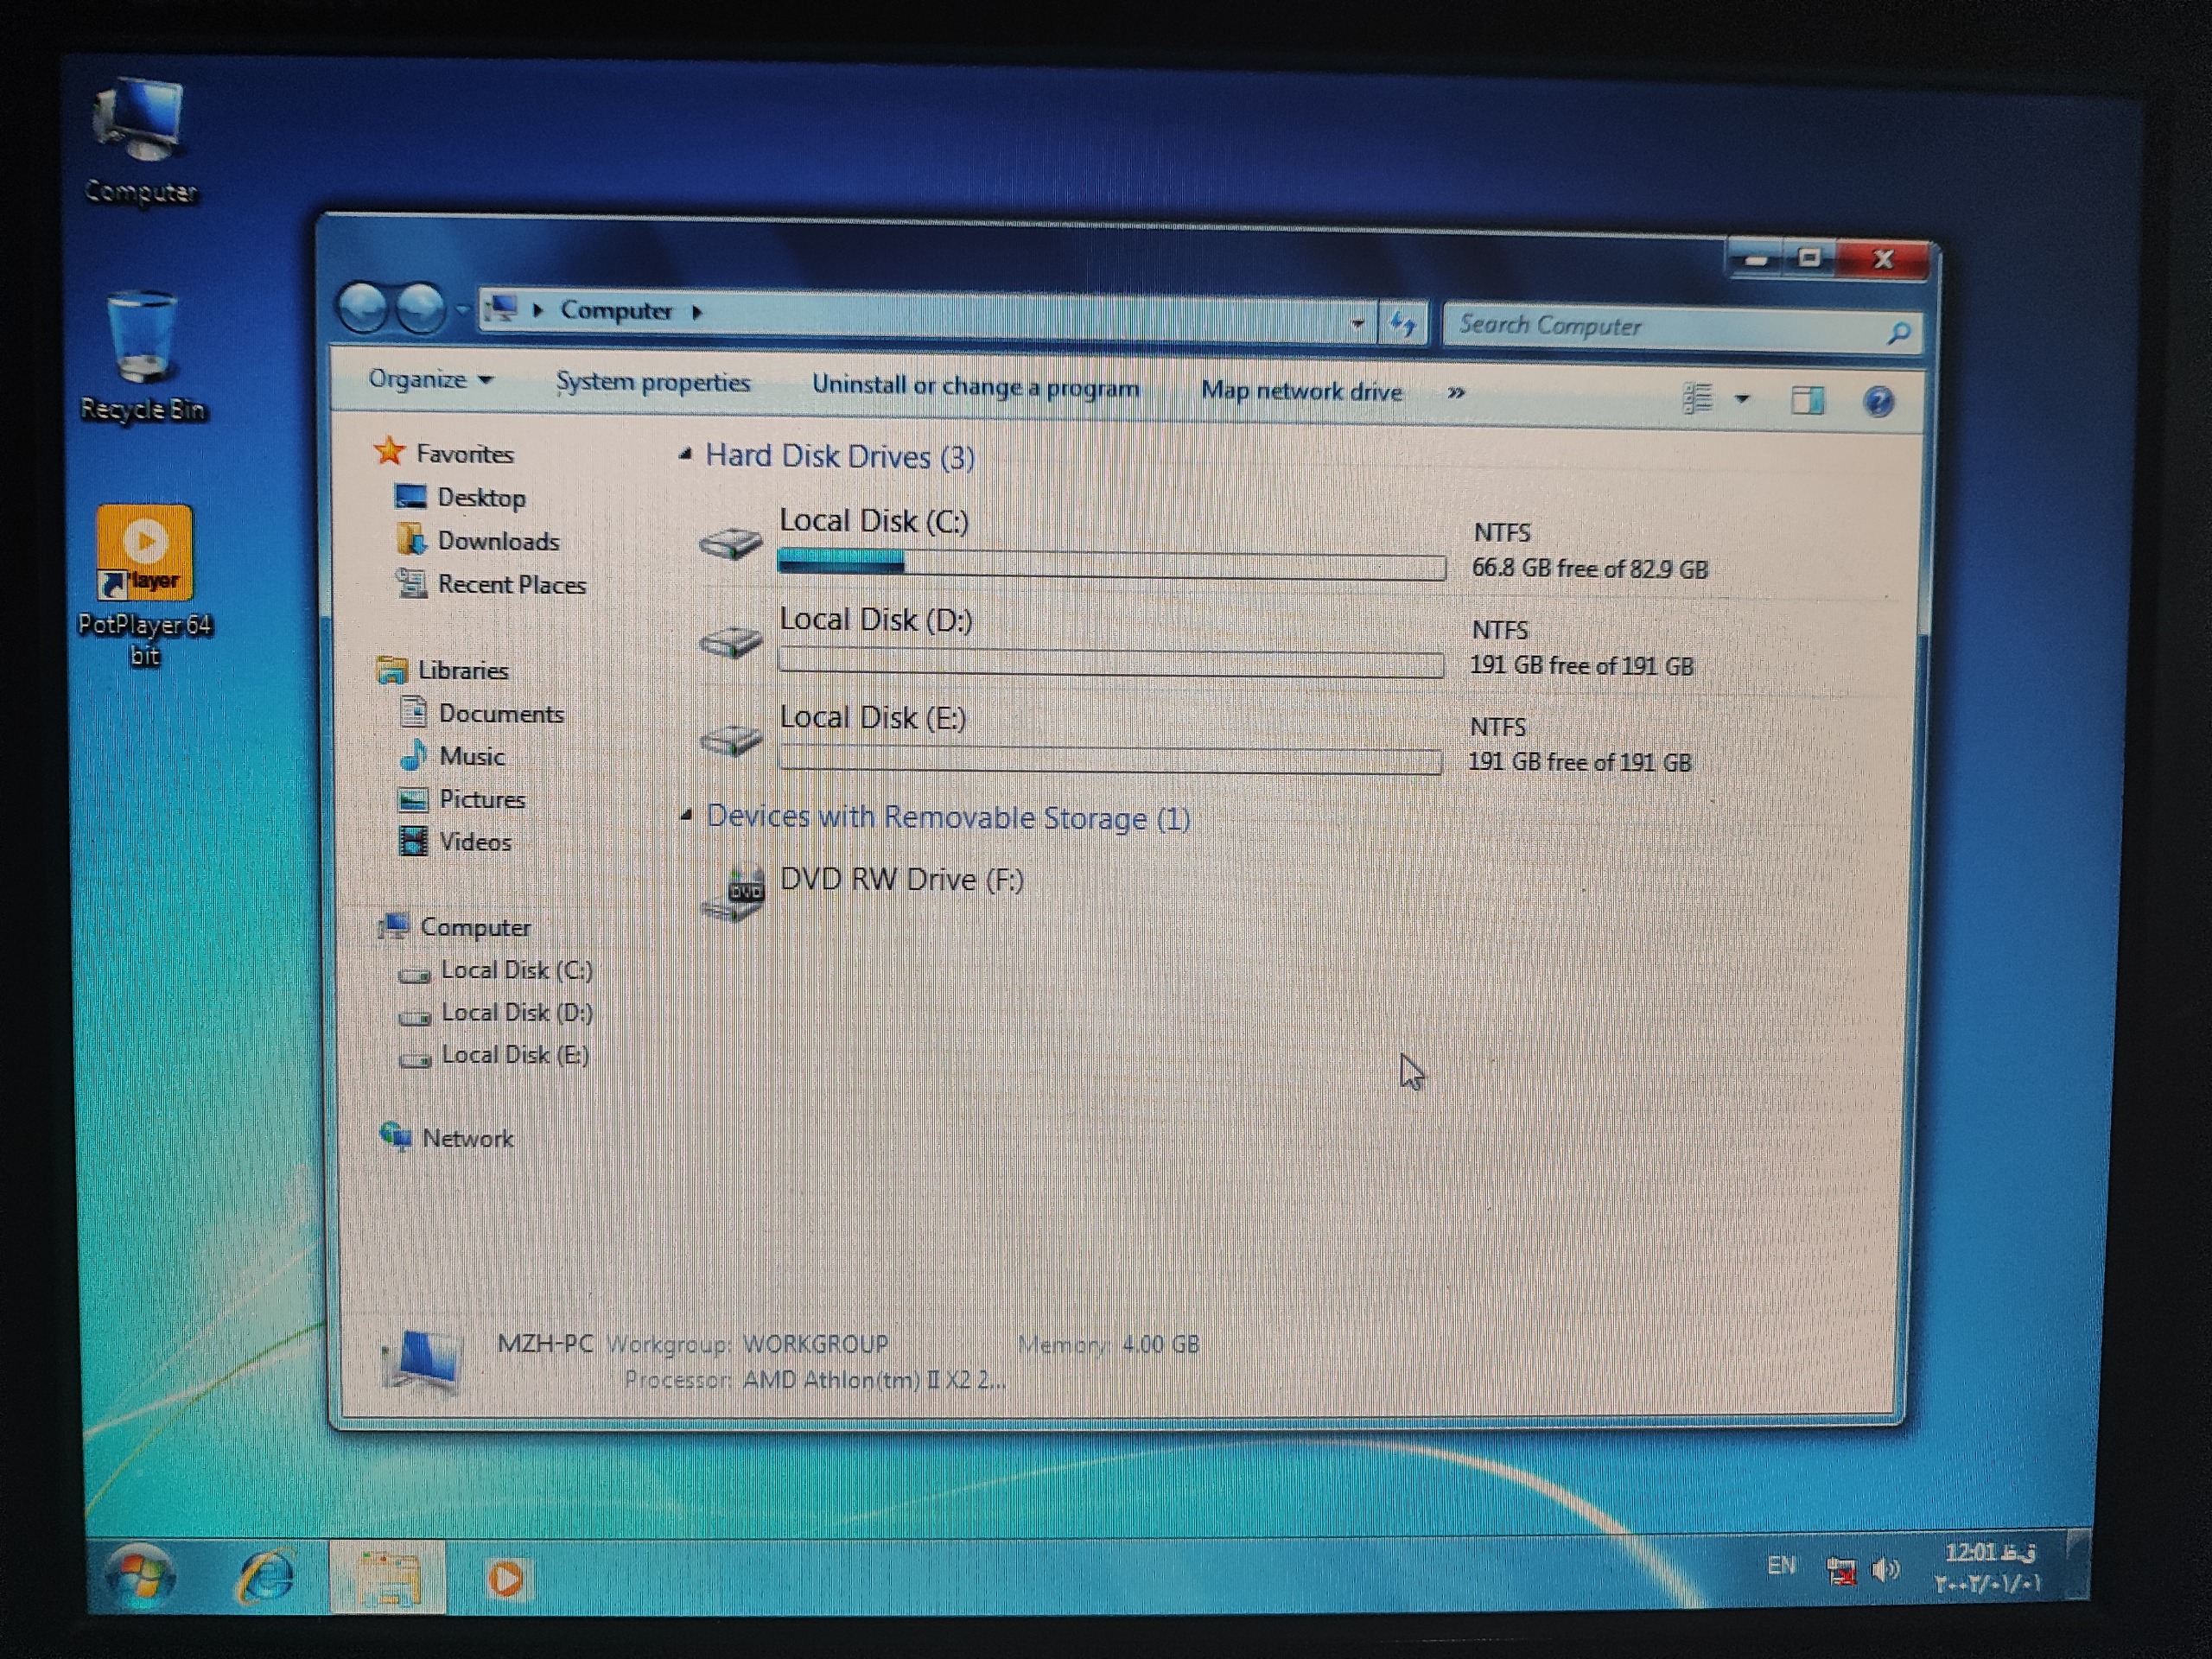This screenshot has width=2212, height=1659.
Task: Show more toolbar commands chevron
Action: 1456,393
